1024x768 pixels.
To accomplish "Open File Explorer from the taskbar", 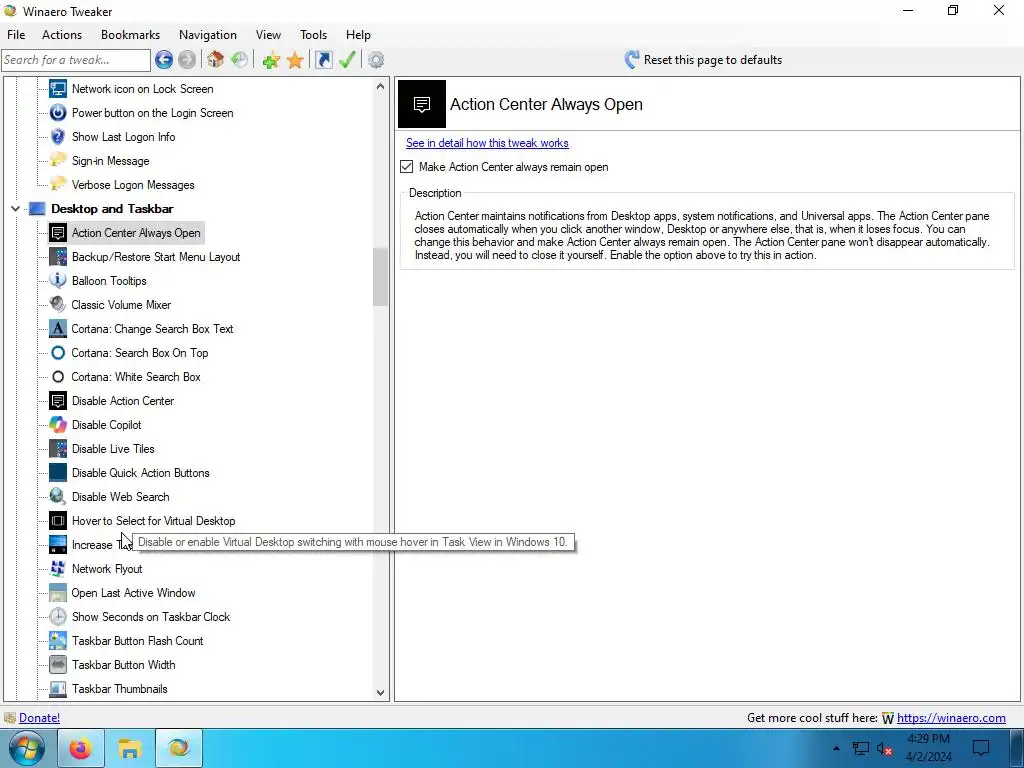I will [x=129, y=748].
